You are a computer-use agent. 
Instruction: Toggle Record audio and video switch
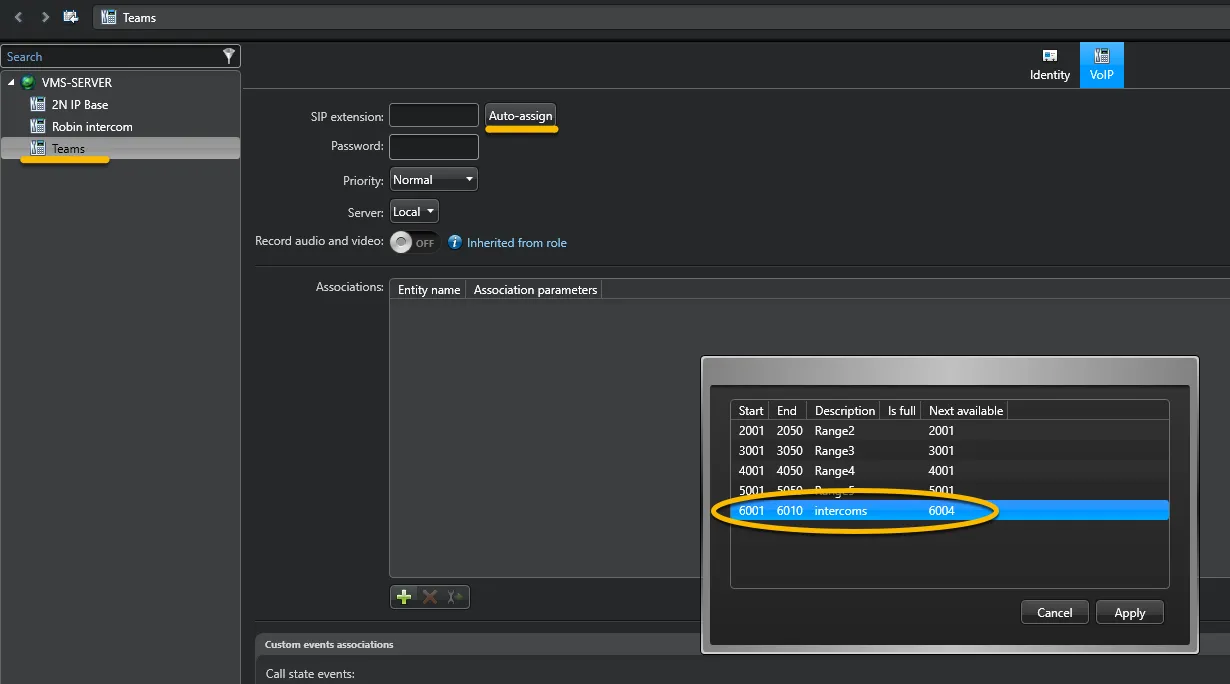point(414,242)
